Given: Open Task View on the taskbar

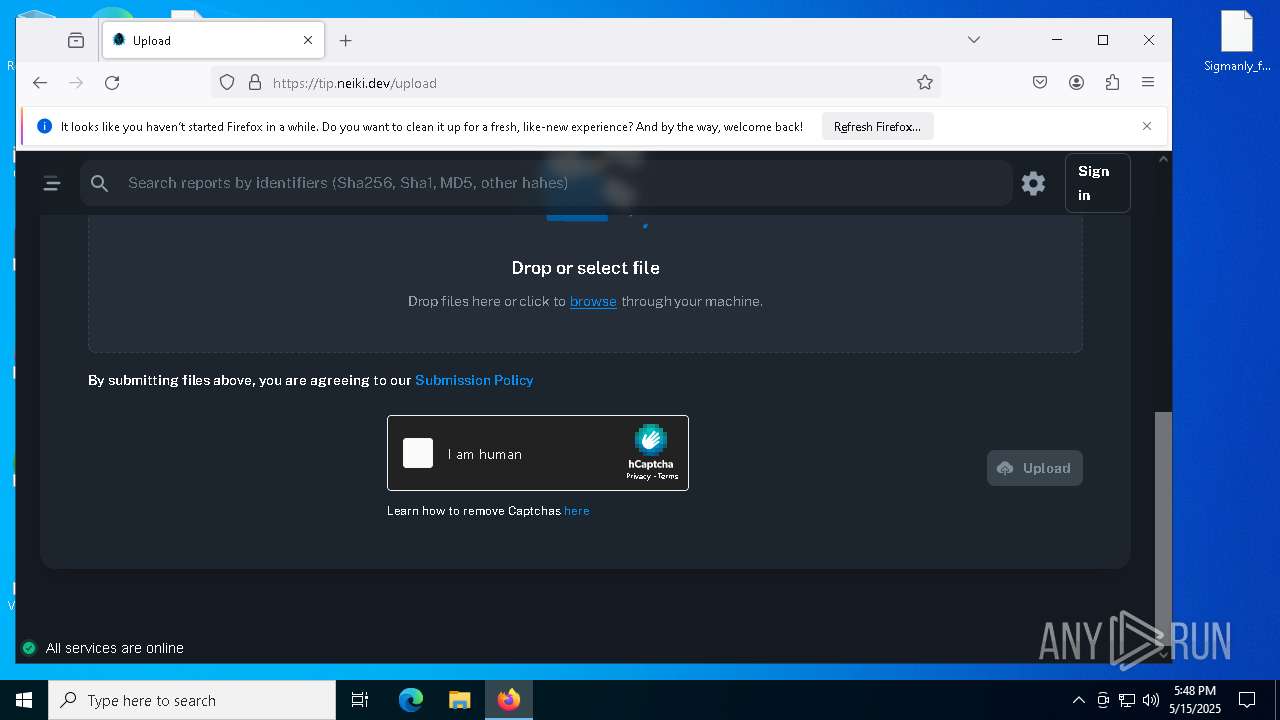Looking at the screenshot, I should pyautogui.click(x=360, y=700).
